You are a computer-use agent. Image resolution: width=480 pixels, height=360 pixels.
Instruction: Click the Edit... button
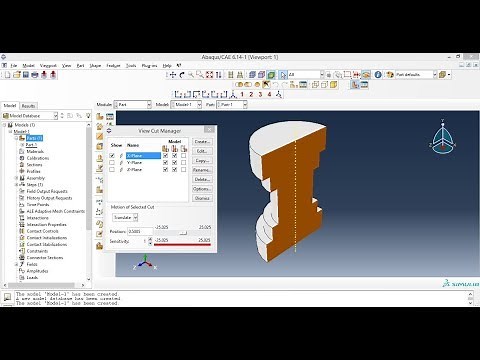coord(202,151)
